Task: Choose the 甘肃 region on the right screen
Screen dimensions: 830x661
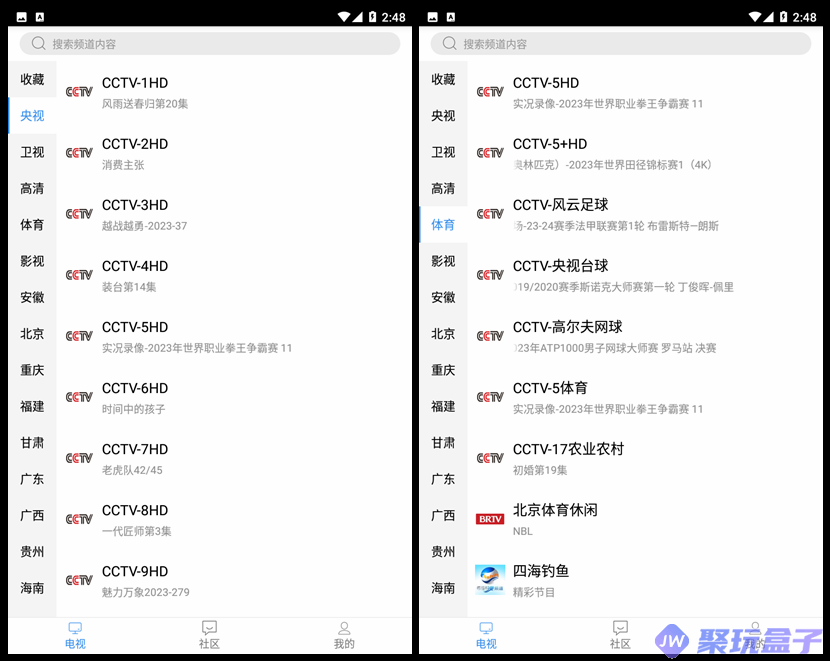Action: [x=444, y=443]
